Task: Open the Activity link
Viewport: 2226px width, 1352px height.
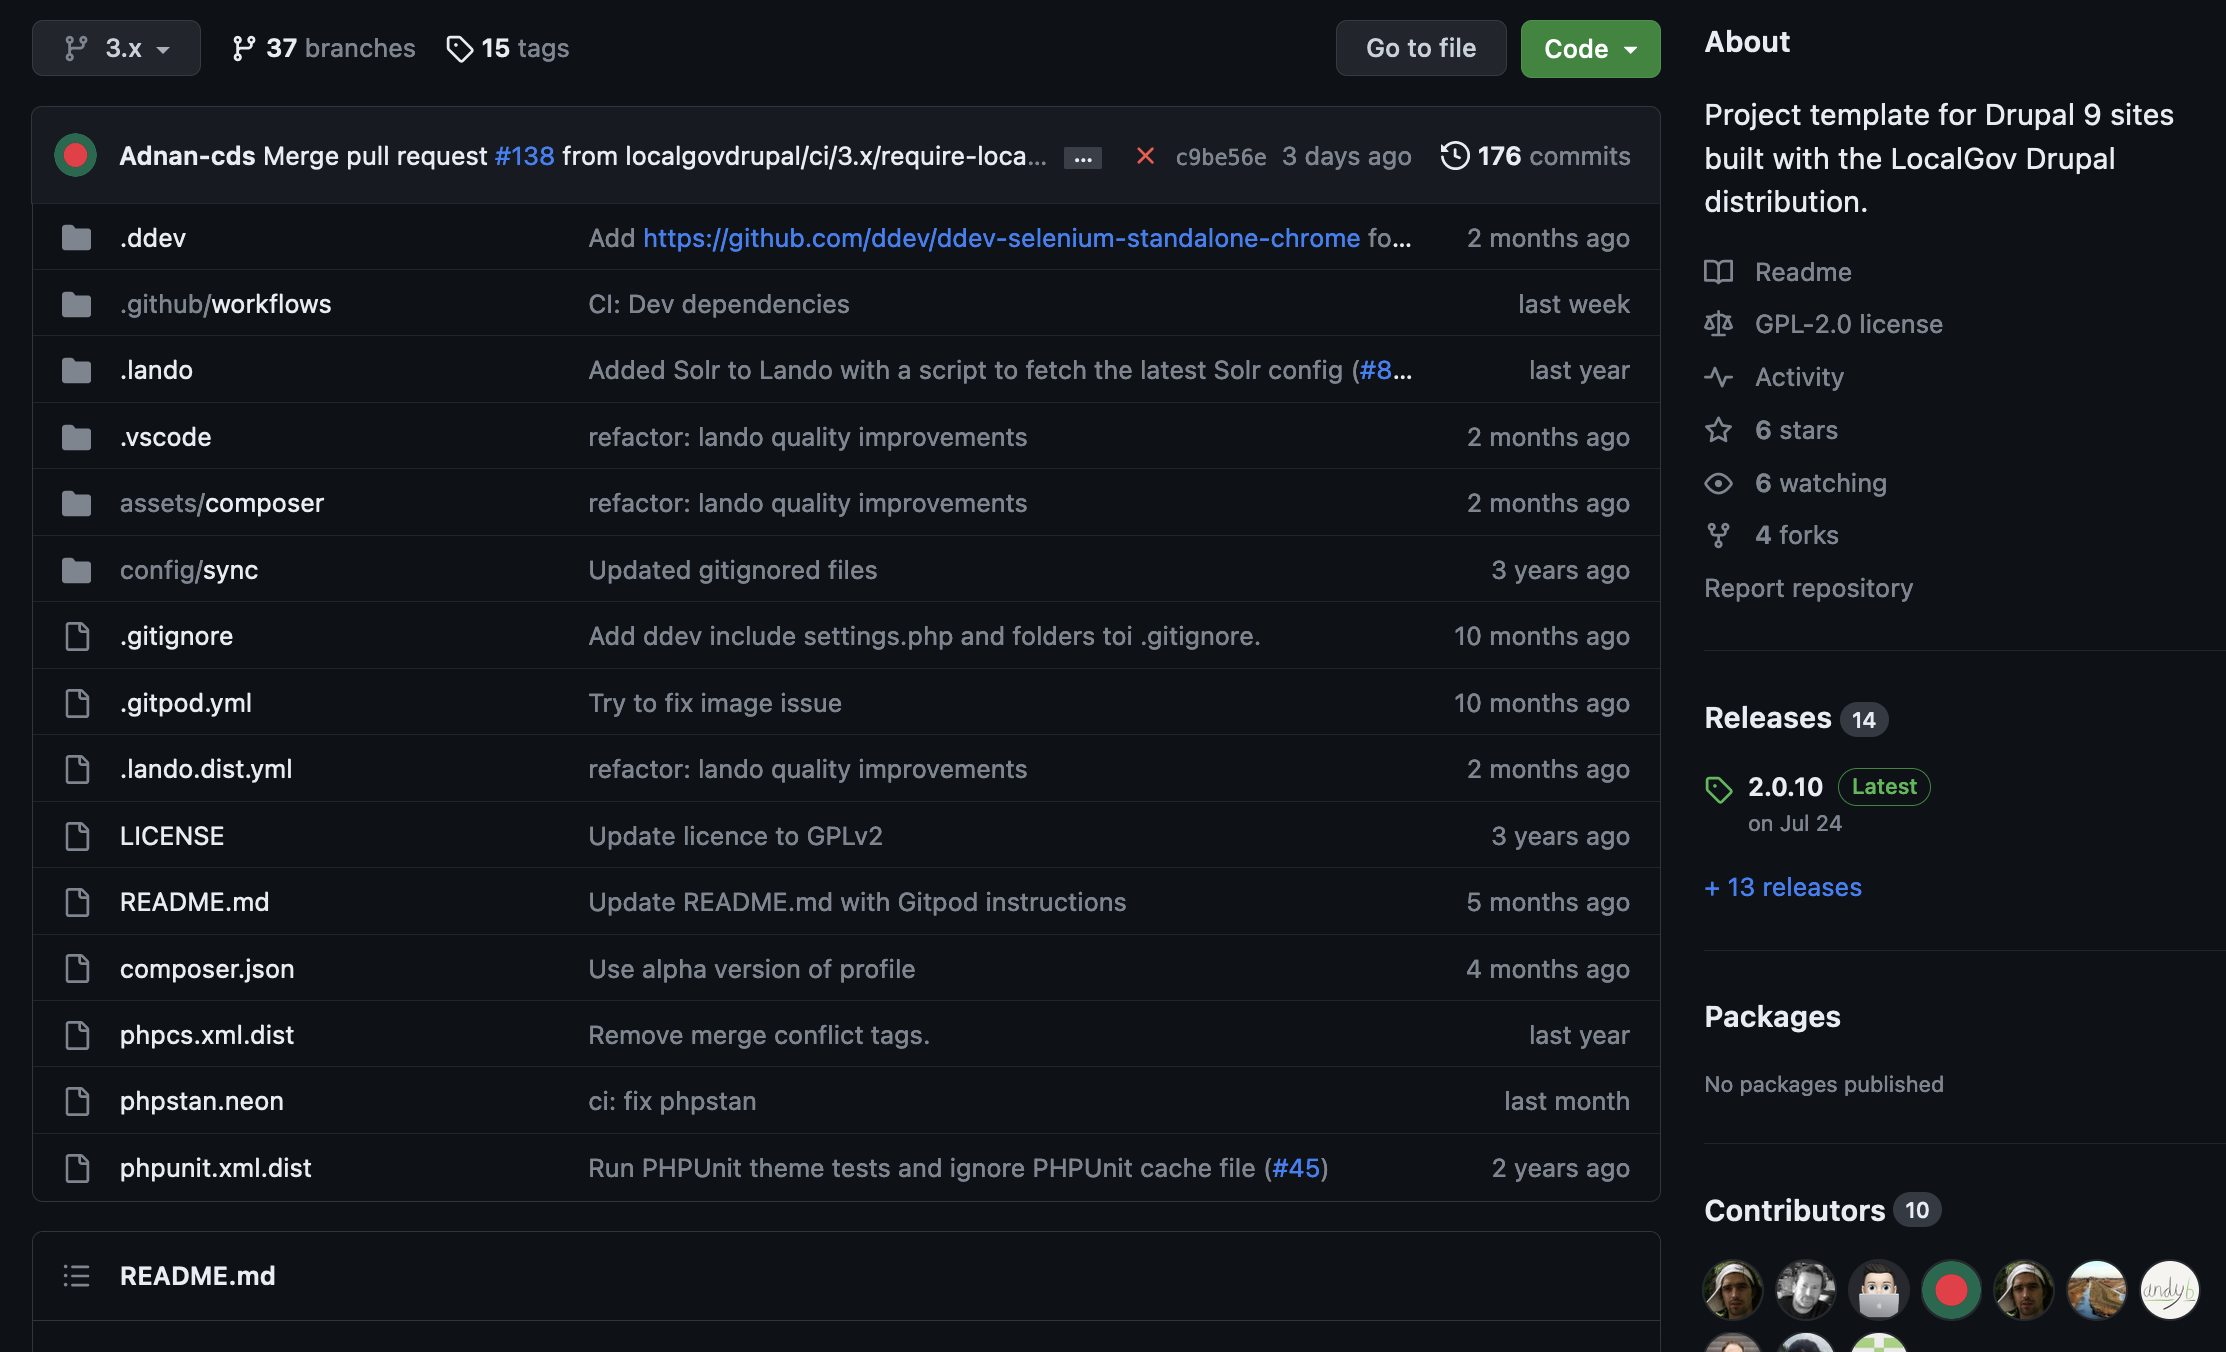Action: click(x=1799, y=377)
